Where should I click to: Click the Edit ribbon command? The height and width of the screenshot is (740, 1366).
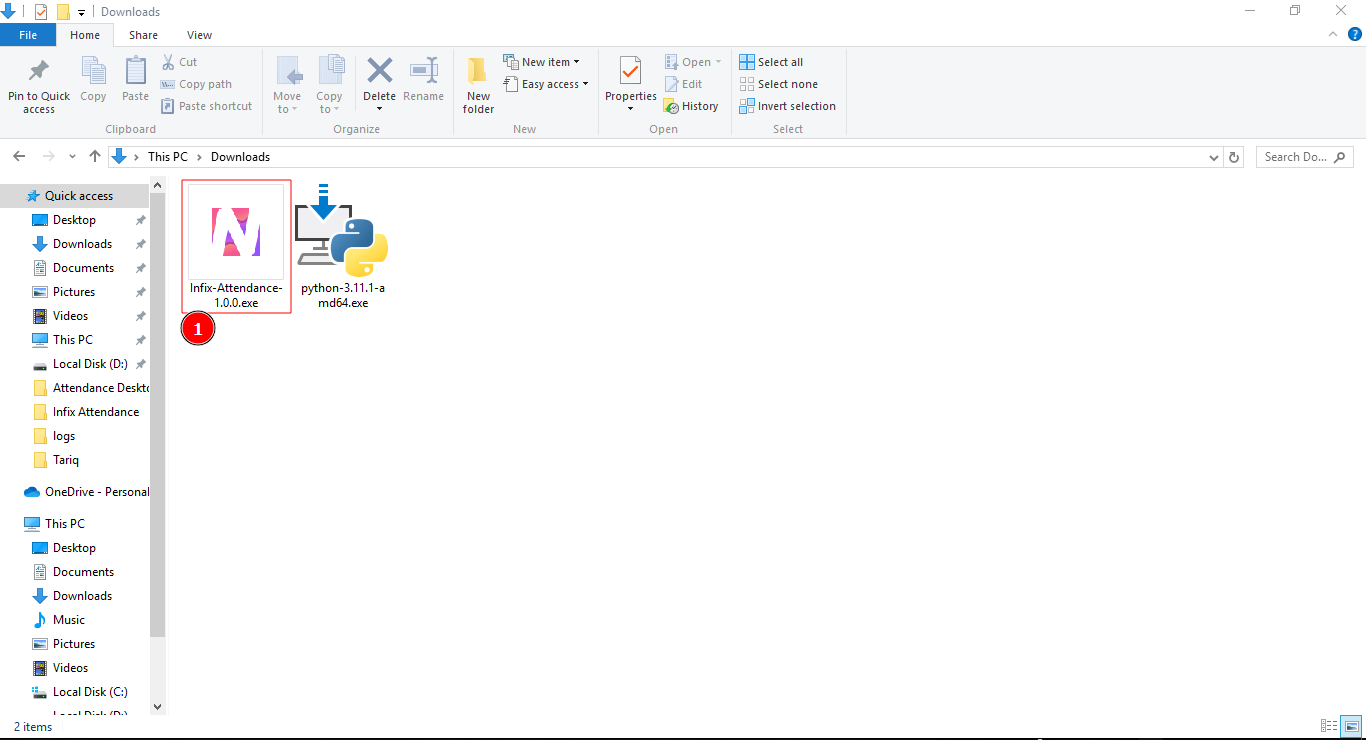(684, 84)
